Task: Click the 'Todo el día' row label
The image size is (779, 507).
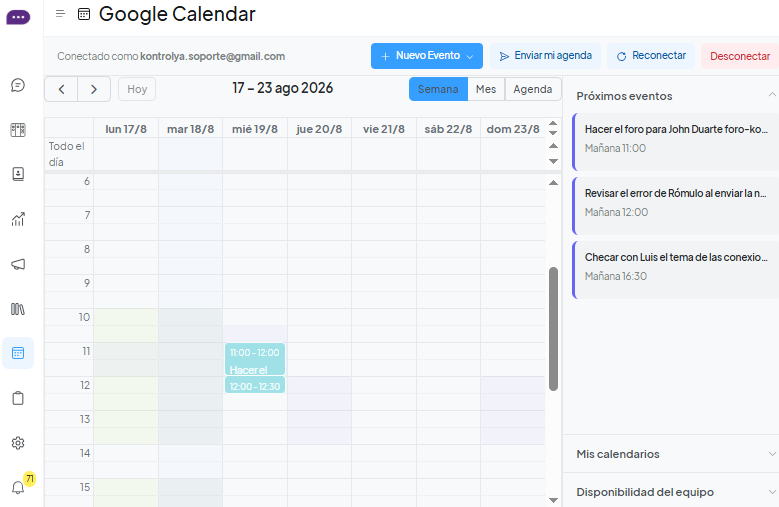Action: click(x=67, y=154)
